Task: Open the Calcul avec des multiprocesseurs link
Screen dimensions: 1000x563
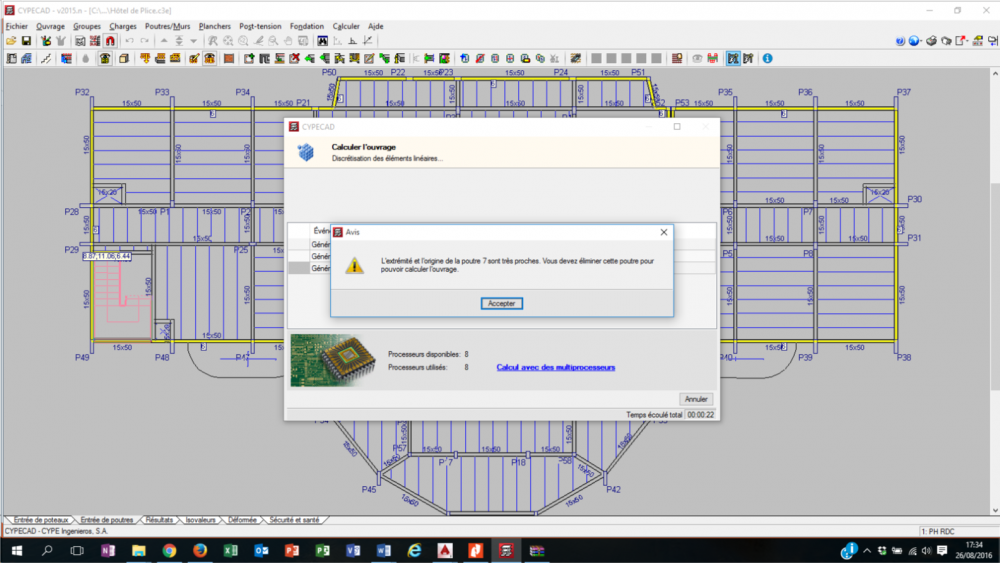Action: (x=555, y=367)
